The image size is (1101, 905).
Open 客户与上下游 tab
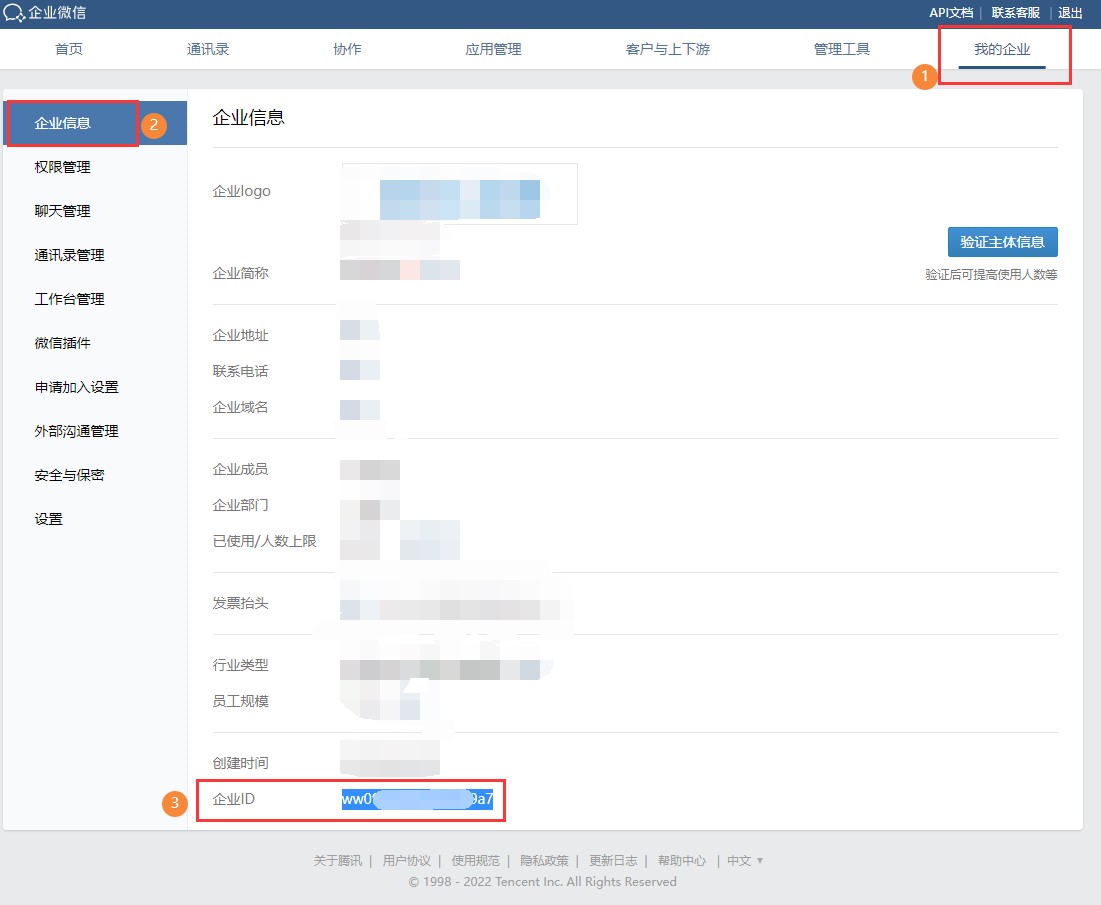pyautogui.click(x=667, y=49)
